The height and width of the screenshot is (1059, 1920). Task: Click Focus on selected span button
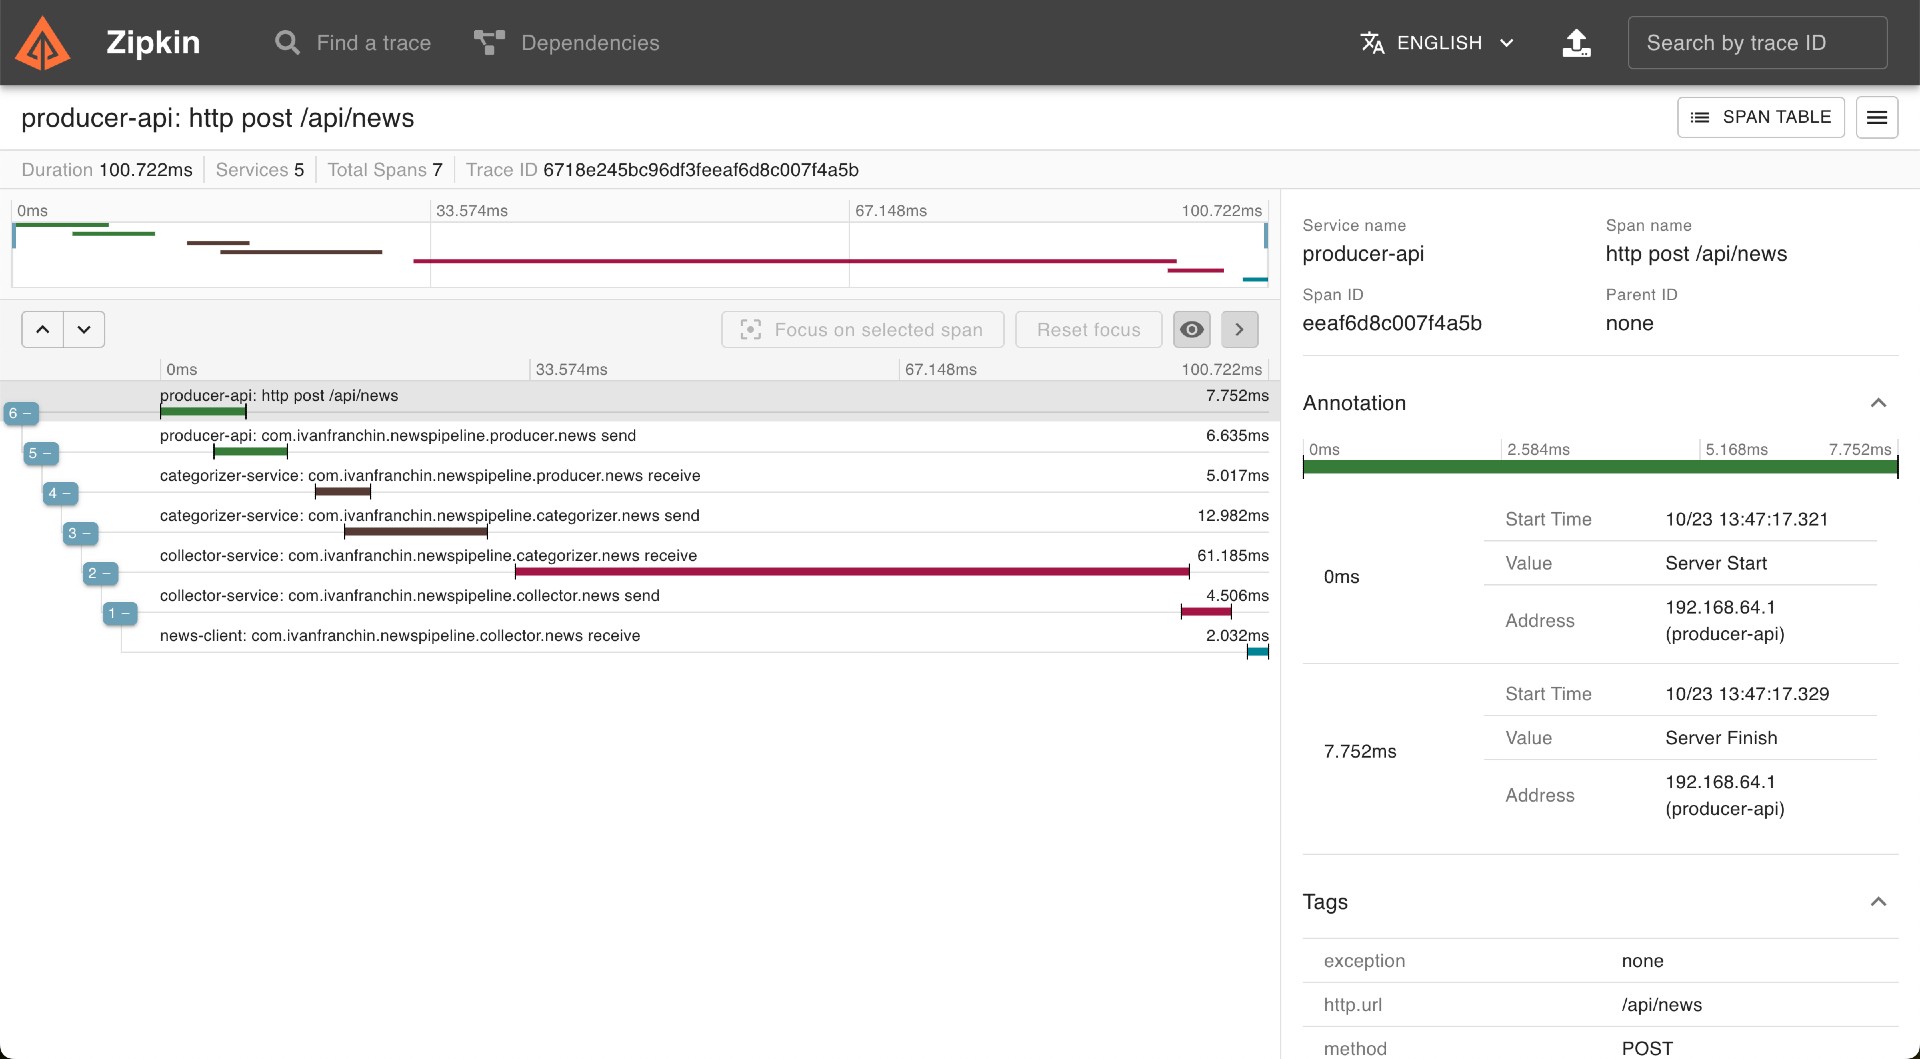(x=861, y=330)
